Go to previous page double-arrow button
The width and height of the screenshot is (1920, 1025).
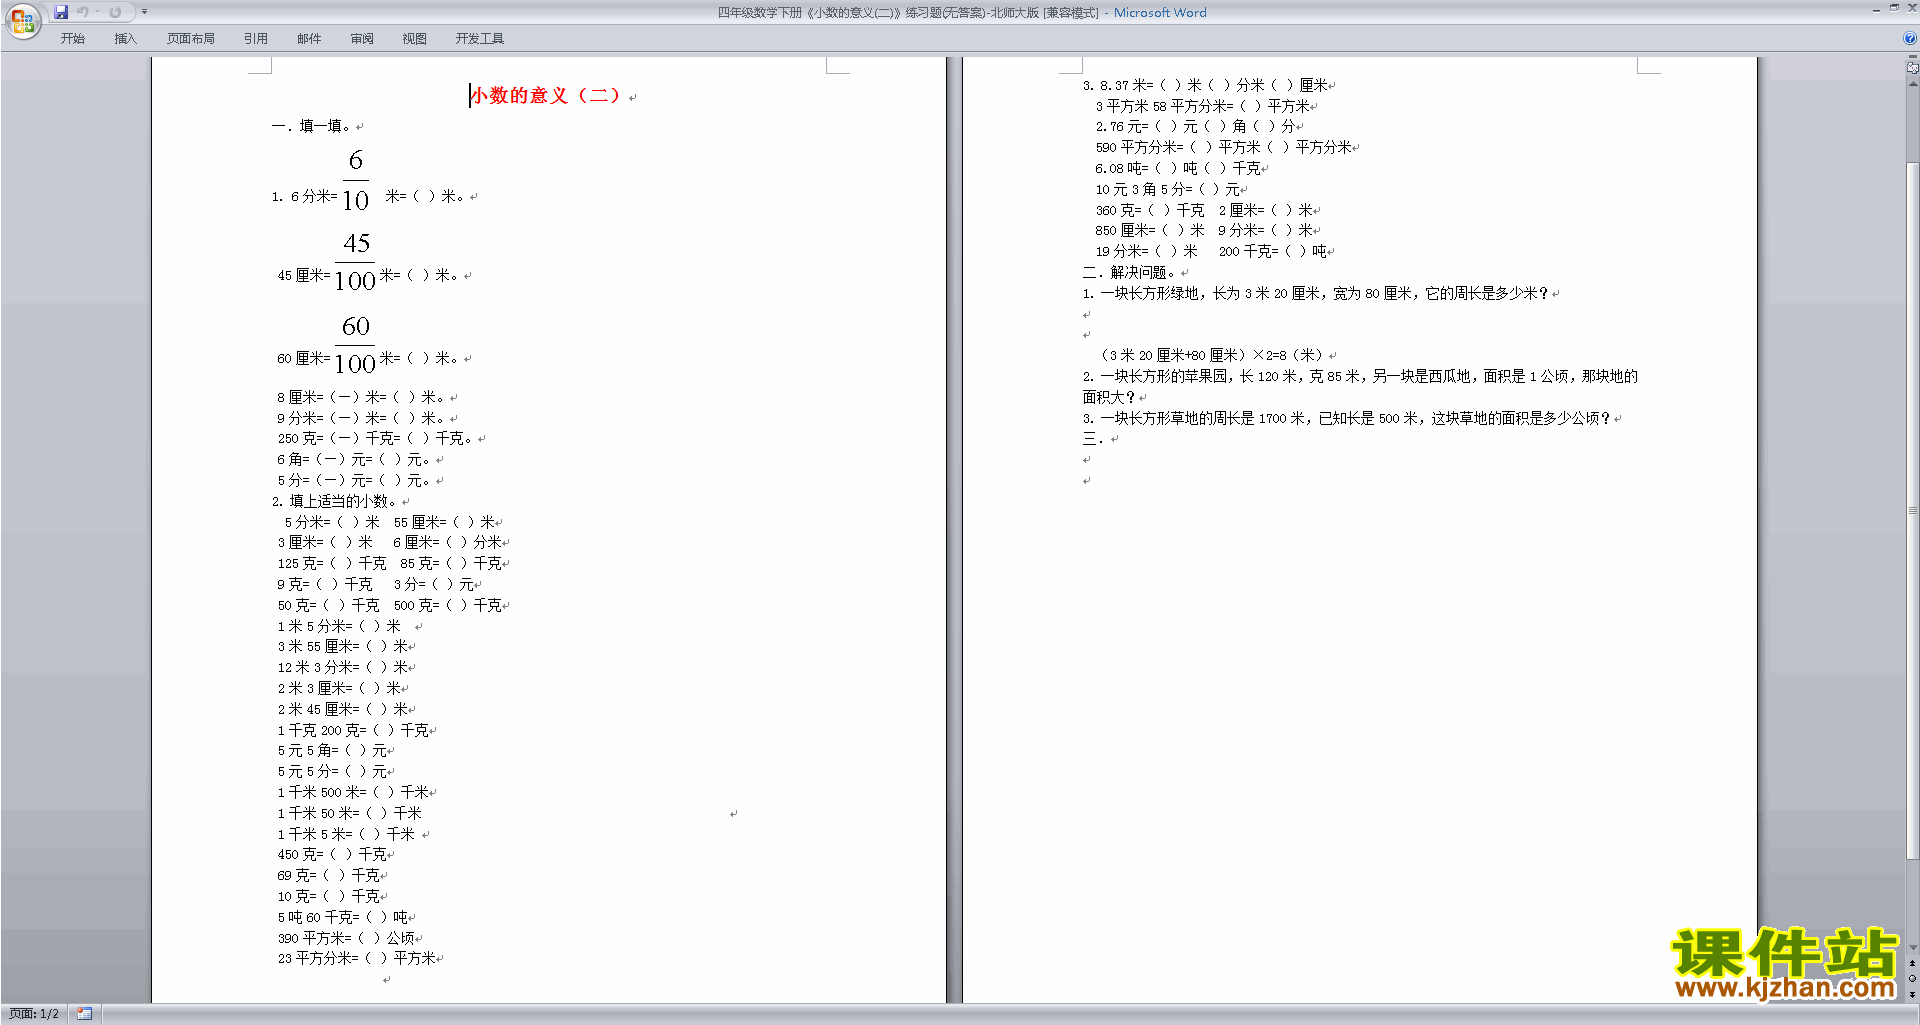click(1912, 964)
